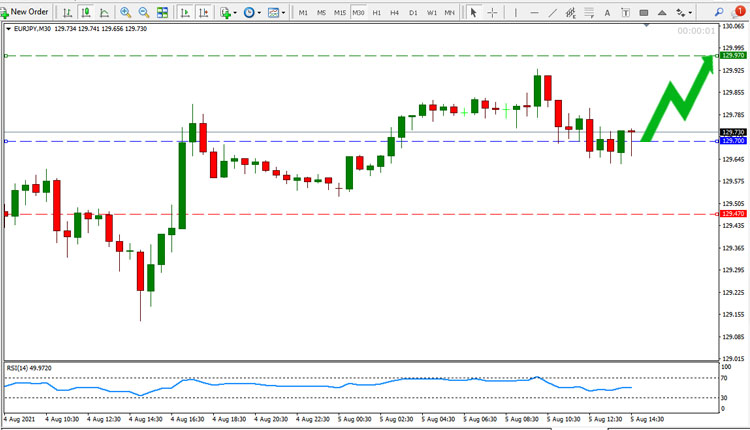Zoom out of the chart

click(x=143, y=12)
